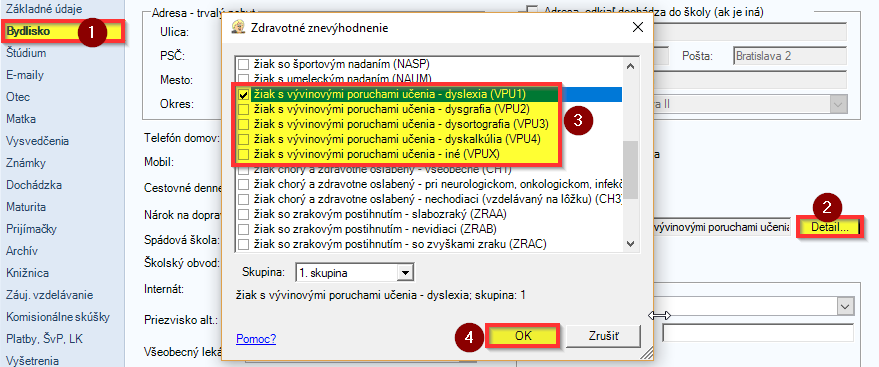
Task: Check so zvyškami zraku (ZRAC)
Action: [243, 244]
